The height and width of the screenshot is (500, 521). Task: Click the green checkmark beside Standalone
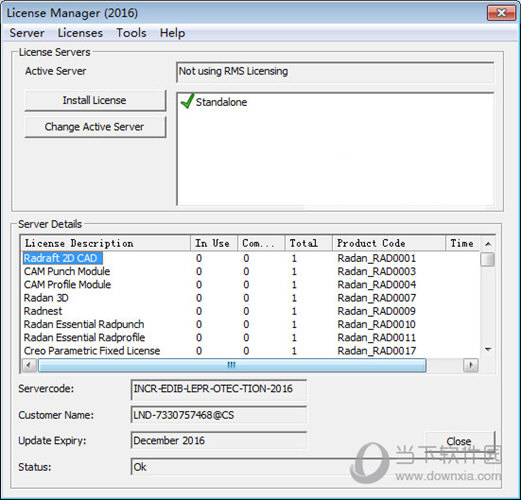click(x=187, y=101)
